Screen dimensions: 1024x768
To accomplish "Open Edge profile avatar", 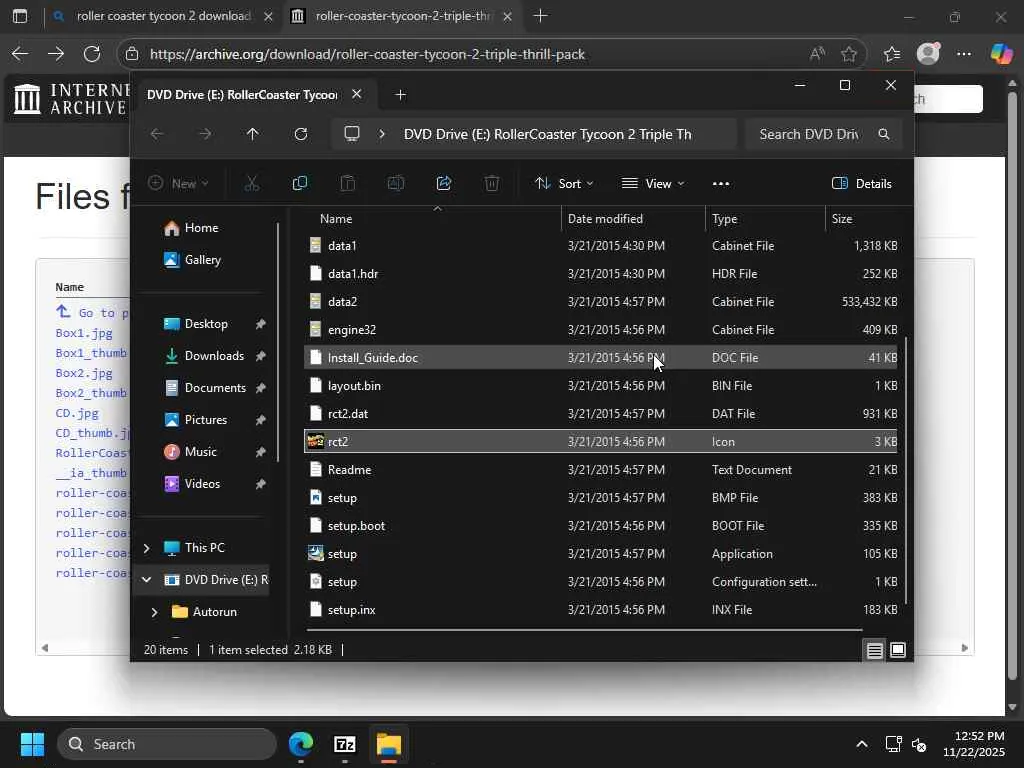I will point(928,54).
